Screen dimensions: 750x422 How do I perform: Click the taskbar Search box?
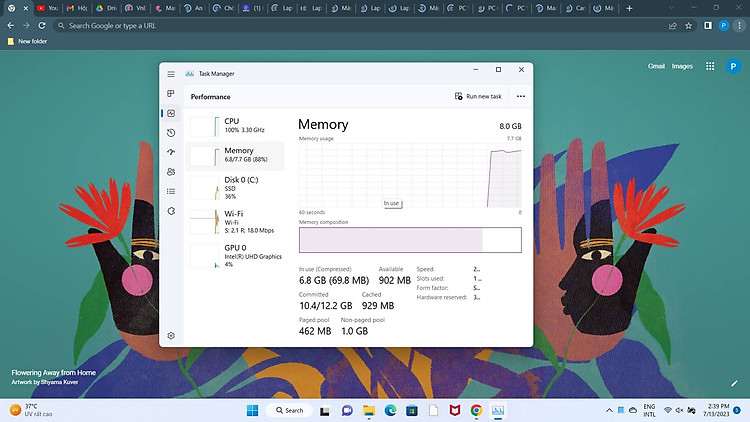click(290, 410)
